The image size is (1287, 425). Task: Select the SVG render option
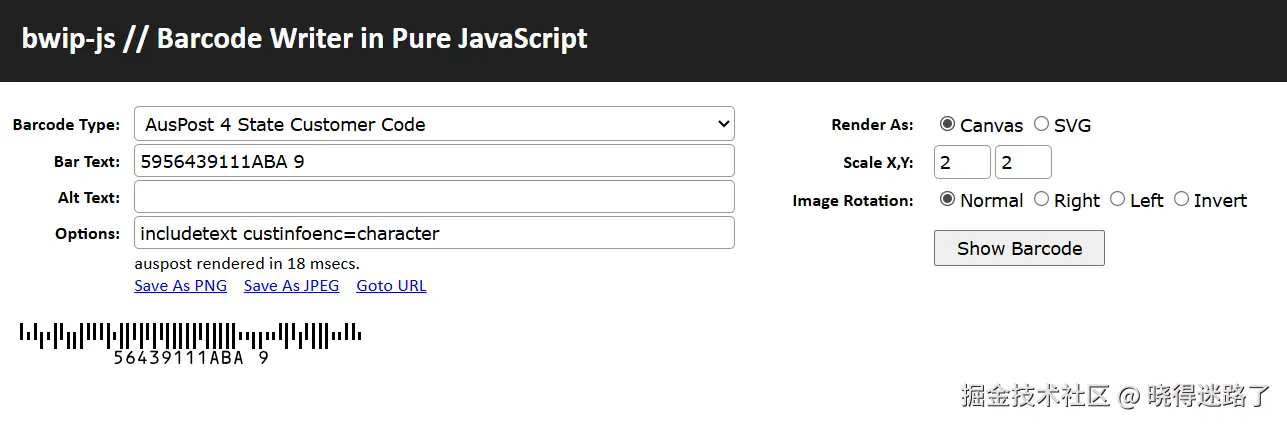pos(1041,124)
